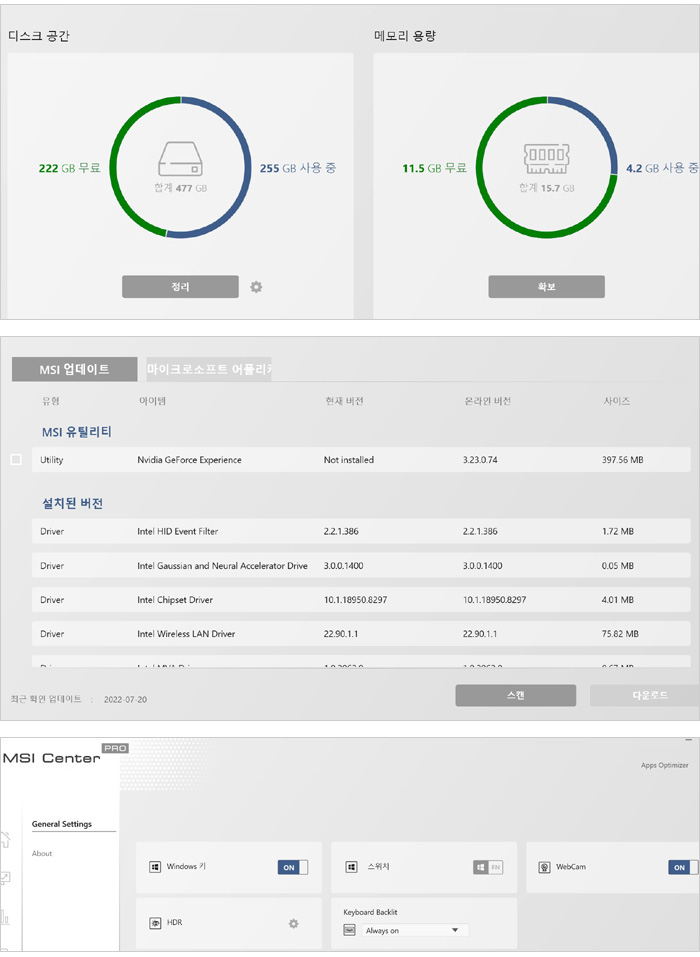700x957 pixels.
Task: Click the Windows 키 logo icon
Action: coord(155,867)
